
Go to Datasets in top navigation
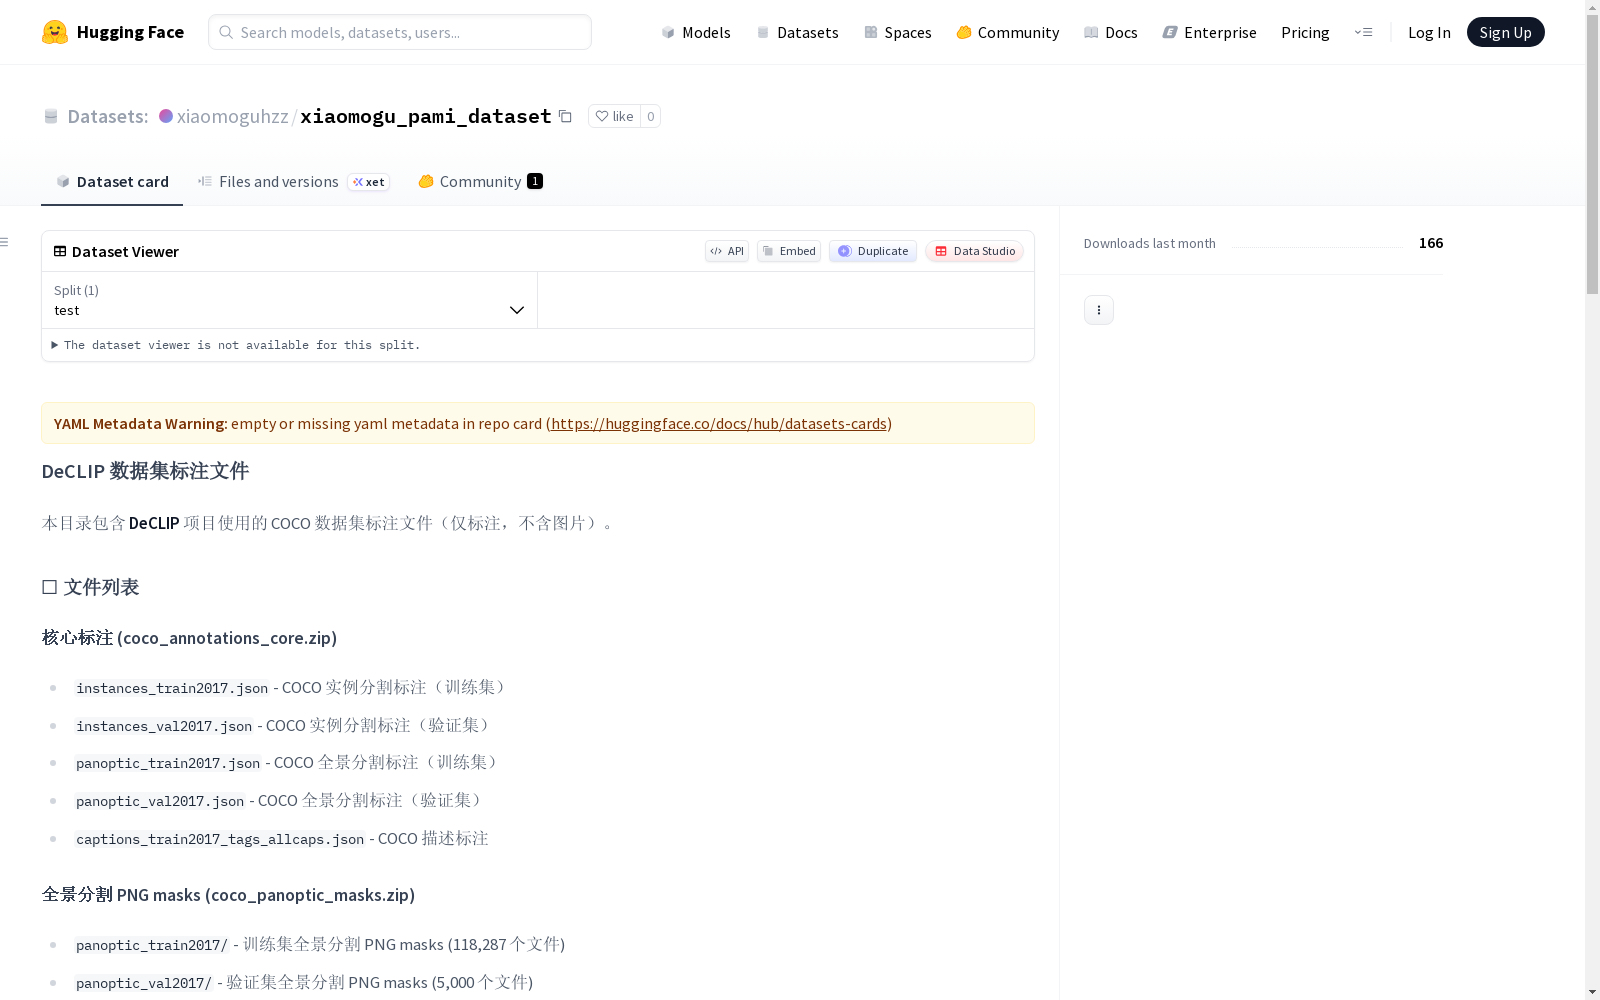797,32
